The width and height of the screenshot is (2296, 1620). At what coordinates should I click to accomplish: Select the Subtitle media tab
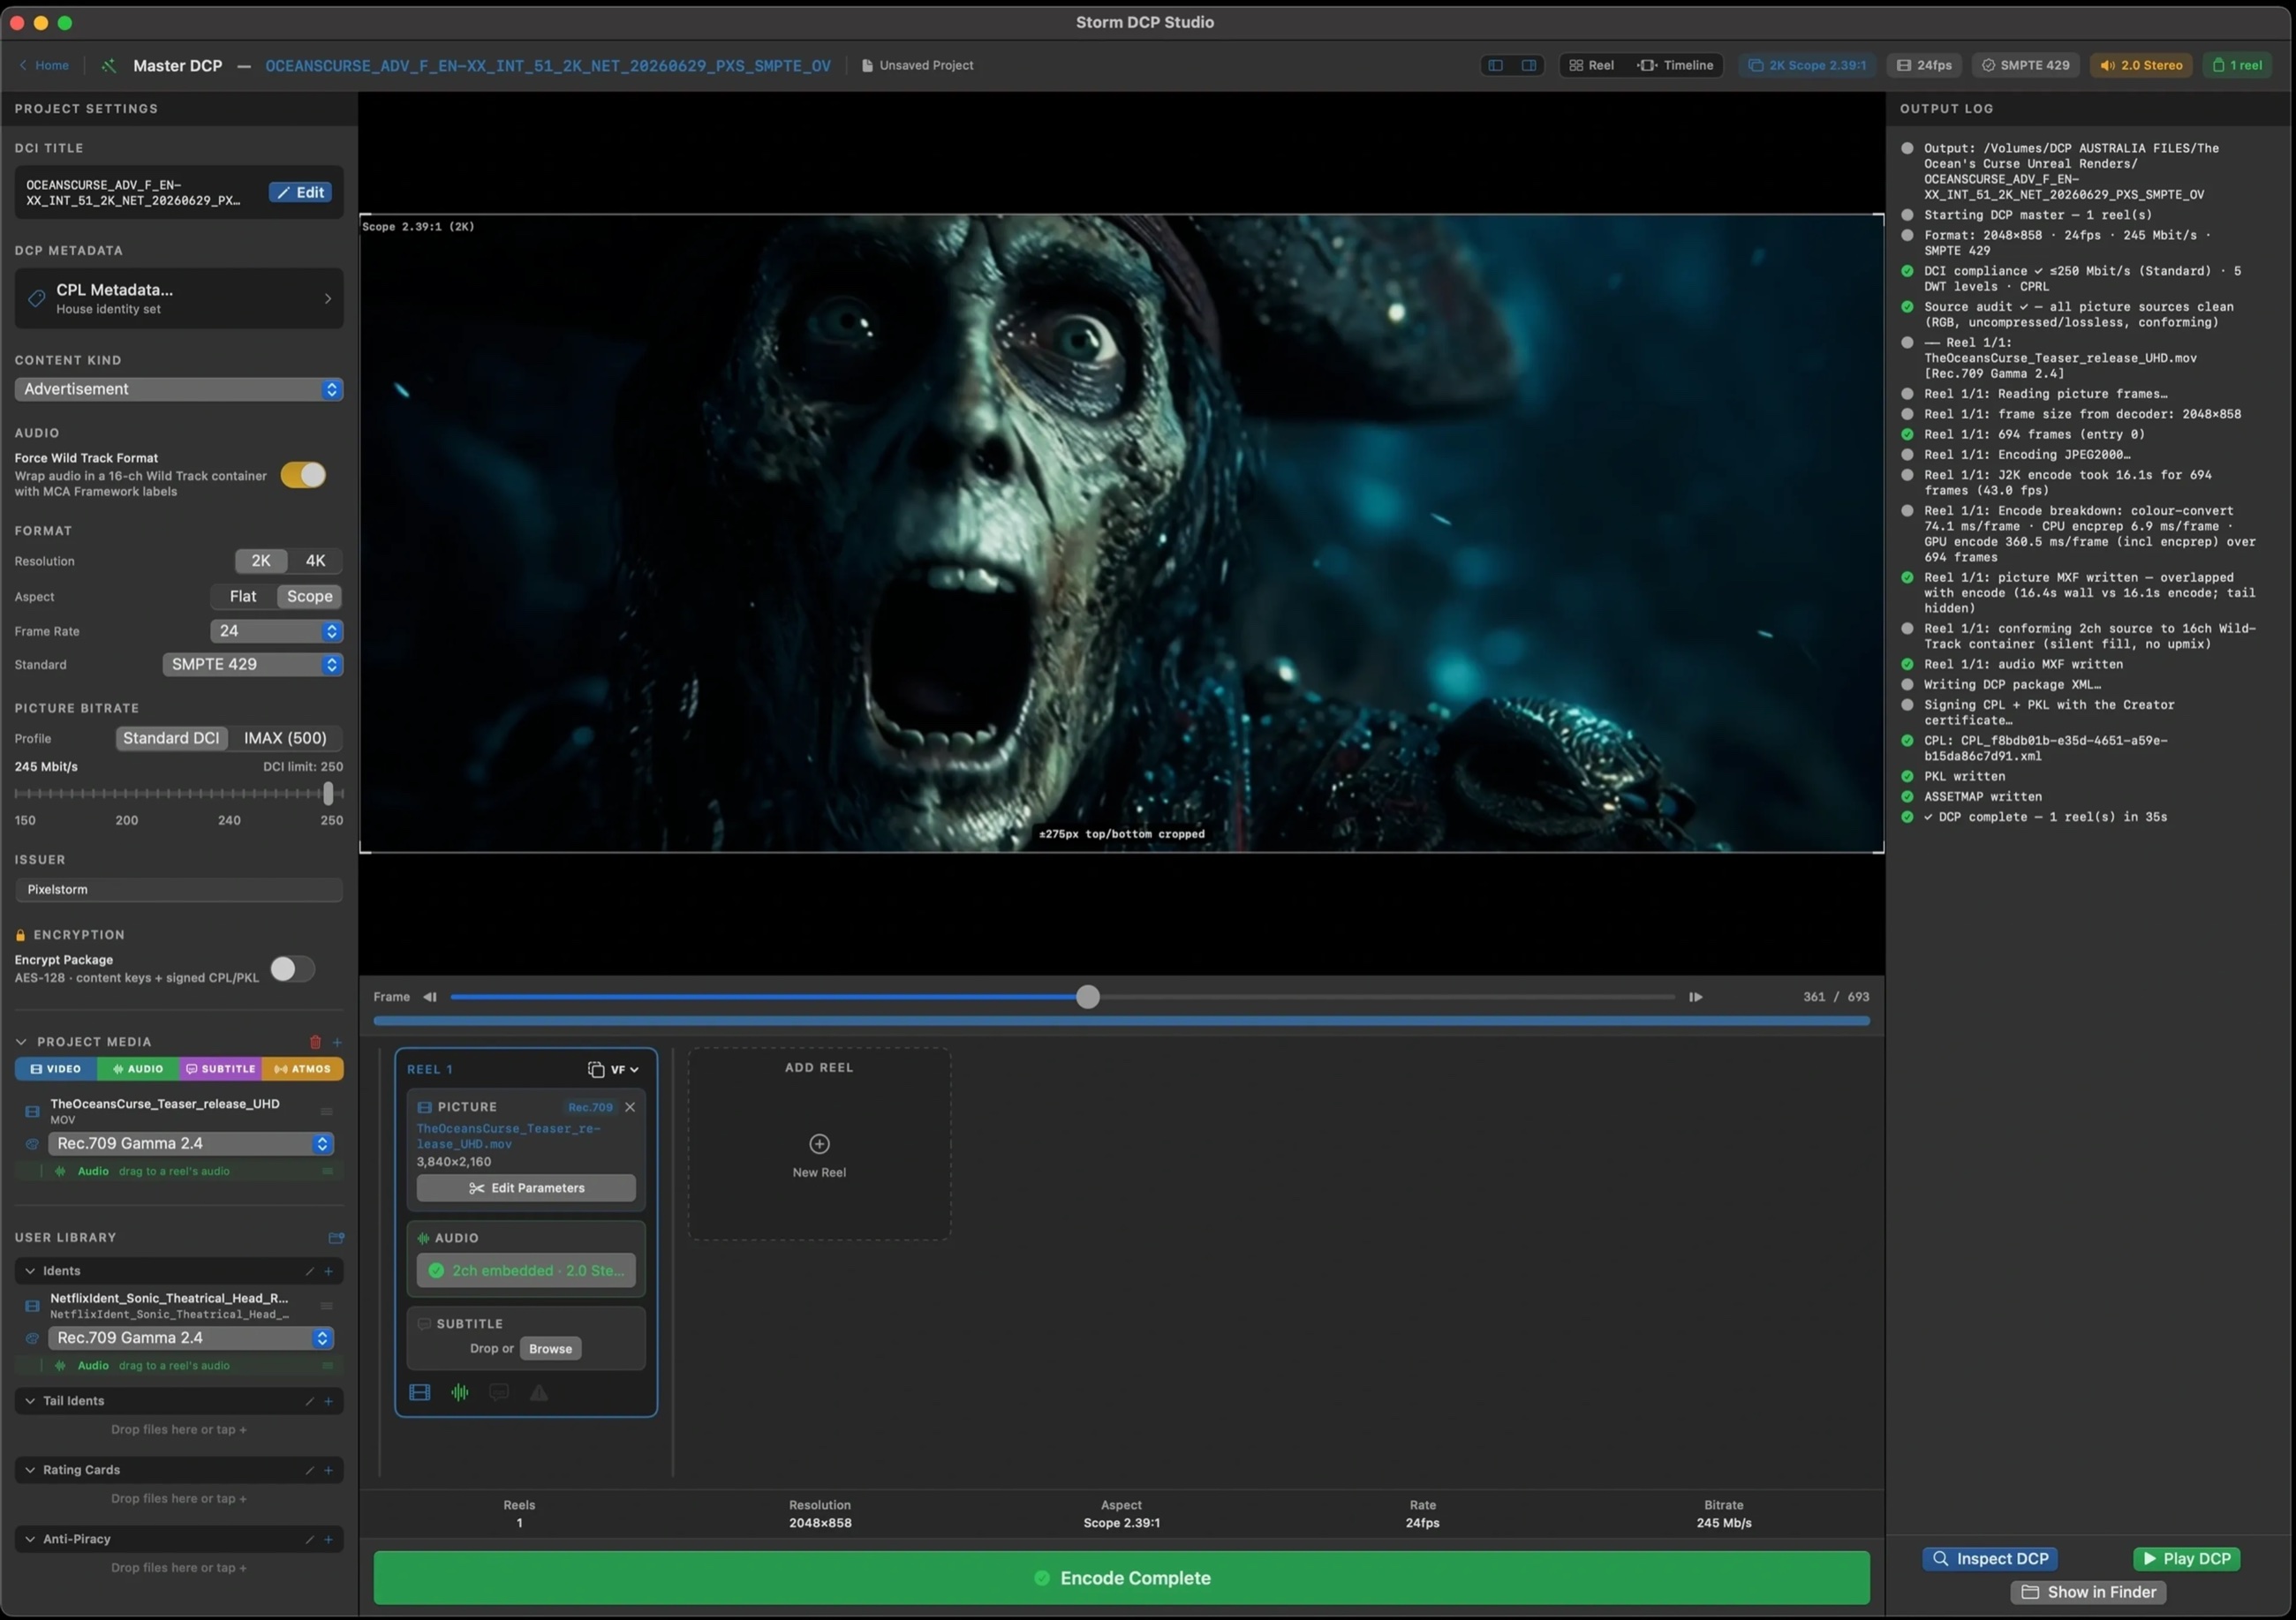(220, 1069)
